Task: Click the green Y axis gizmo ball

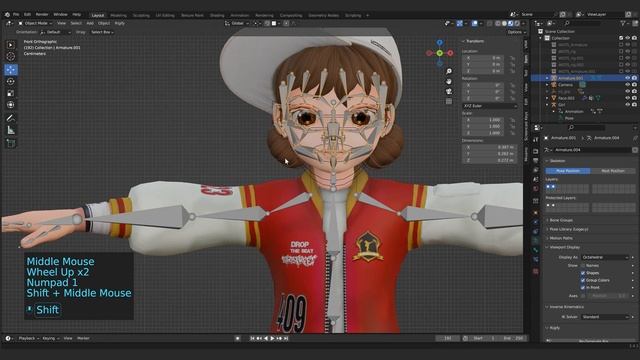Action: click(x=440, y=53)
